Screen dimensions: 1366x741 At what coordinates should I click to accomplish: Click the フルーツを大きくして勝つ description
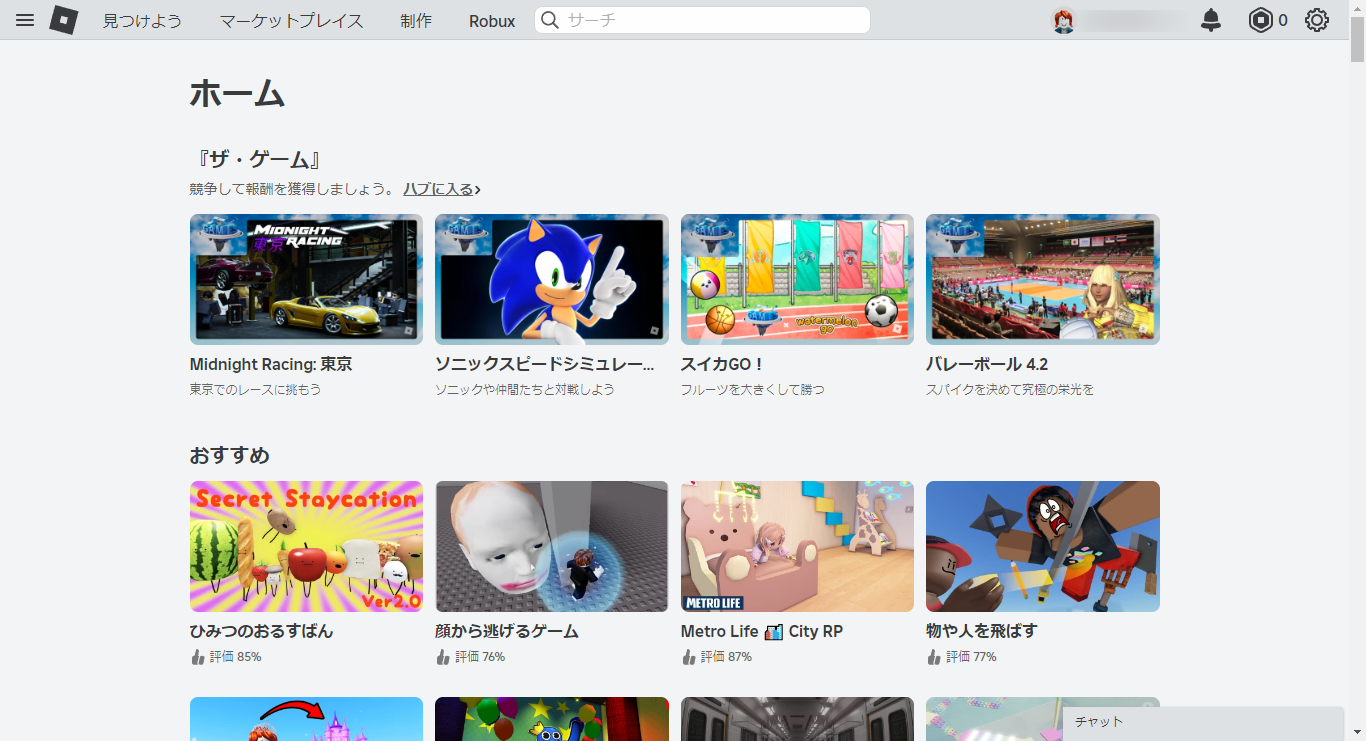coord(753,389)
